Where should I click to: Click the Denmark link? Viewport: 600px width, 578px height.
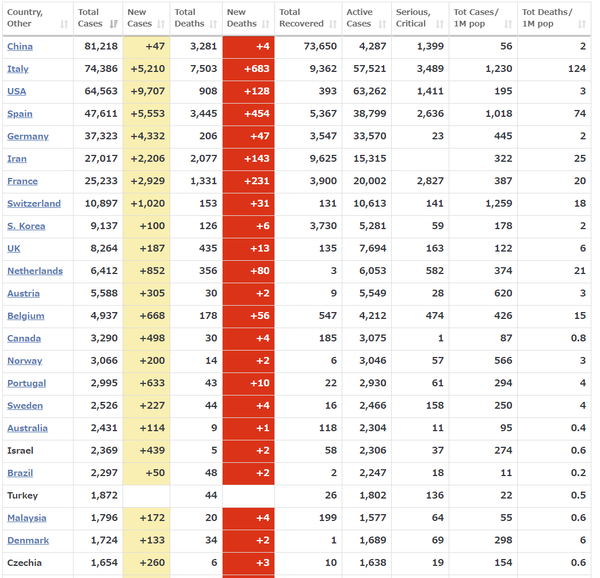pyautogui.click(x=28, y=541)
